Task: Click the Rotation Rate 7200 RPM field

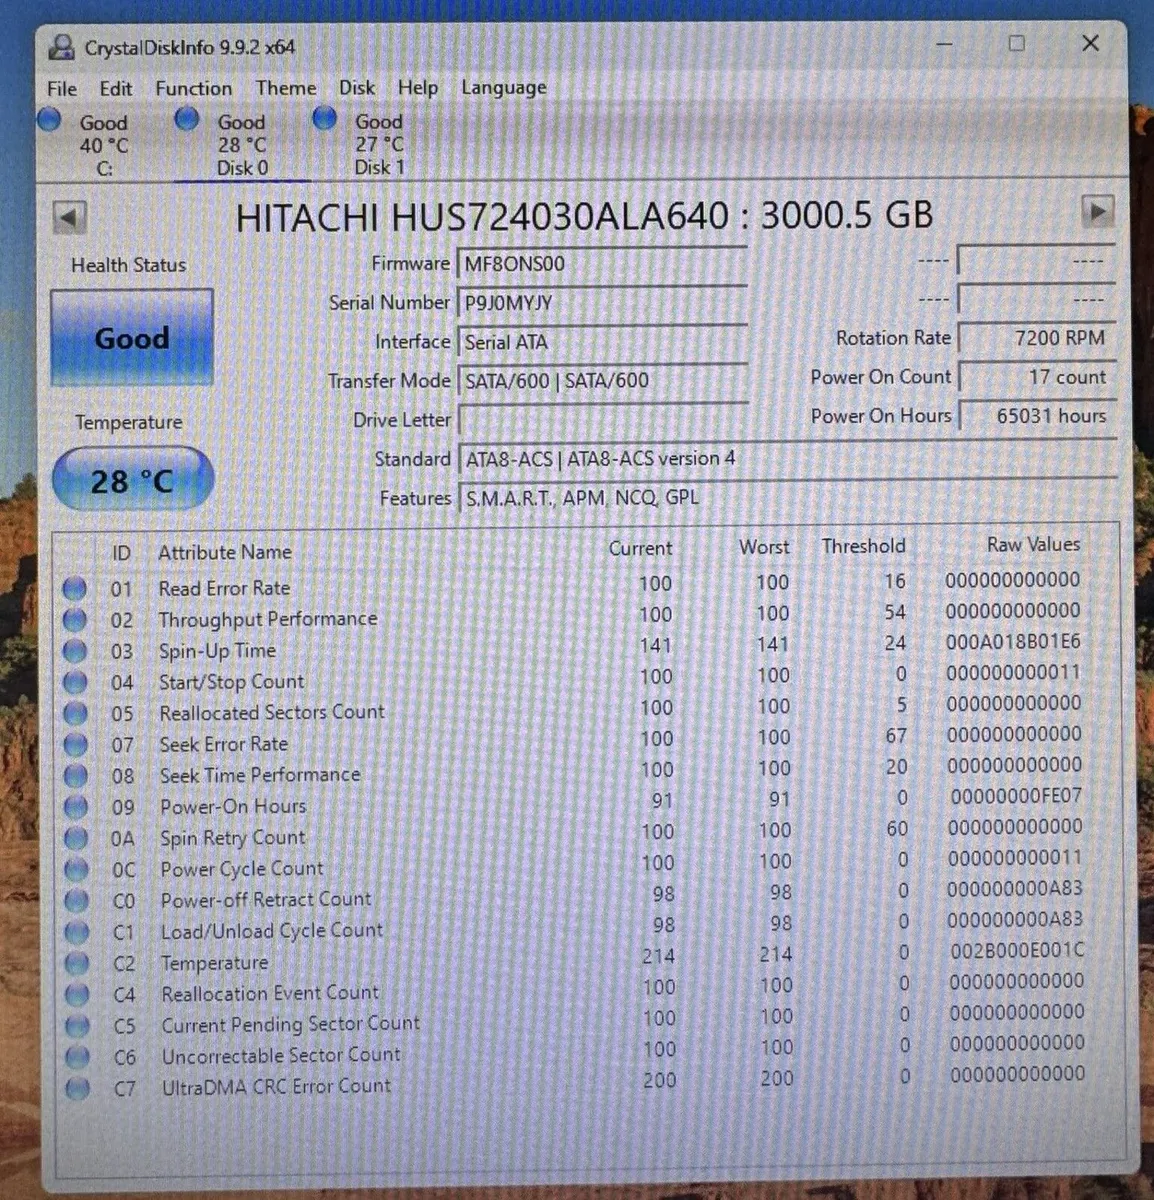Action: (1035, 338)
